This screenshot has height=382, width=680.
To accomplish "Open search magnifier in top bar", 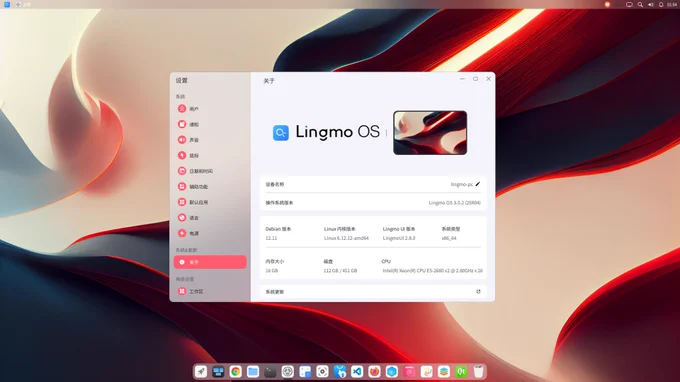I will (x=640, y=4).
